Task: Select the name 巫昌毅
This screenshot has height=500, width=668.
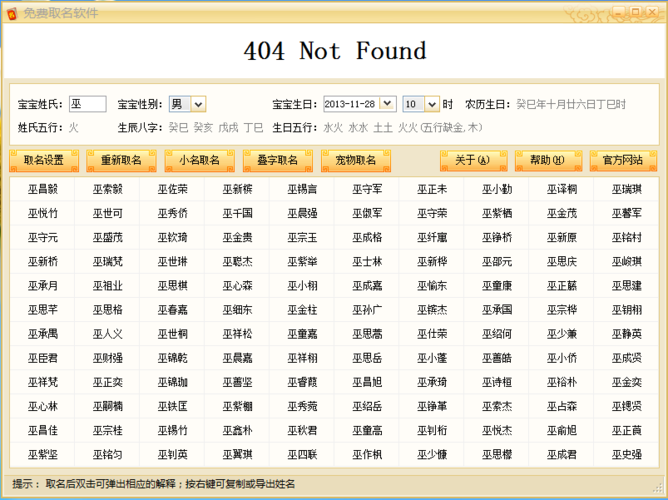Action: pyautogui.click(x=43, y=189)
